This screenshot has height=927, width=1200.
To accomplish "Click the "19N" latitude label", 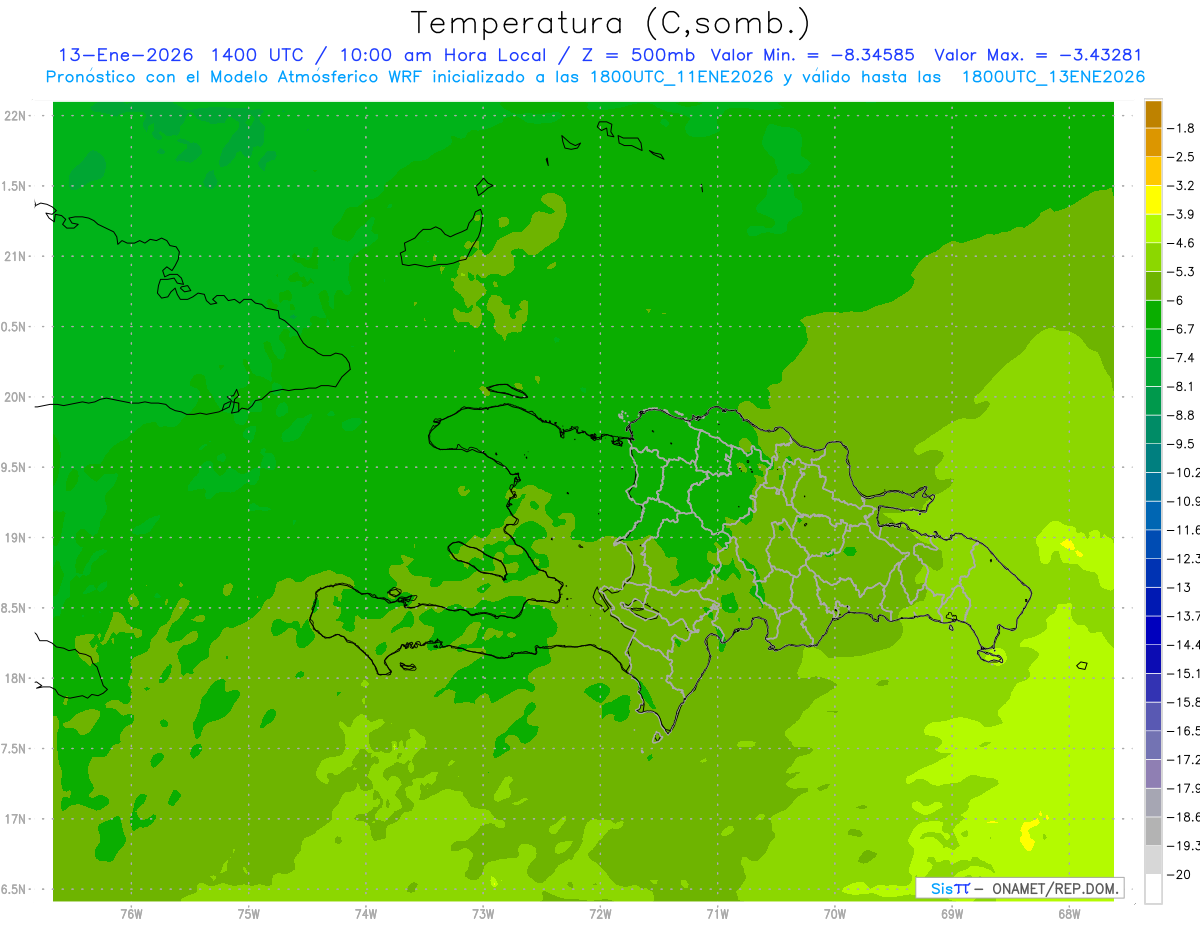I will (x=15, y=538).
